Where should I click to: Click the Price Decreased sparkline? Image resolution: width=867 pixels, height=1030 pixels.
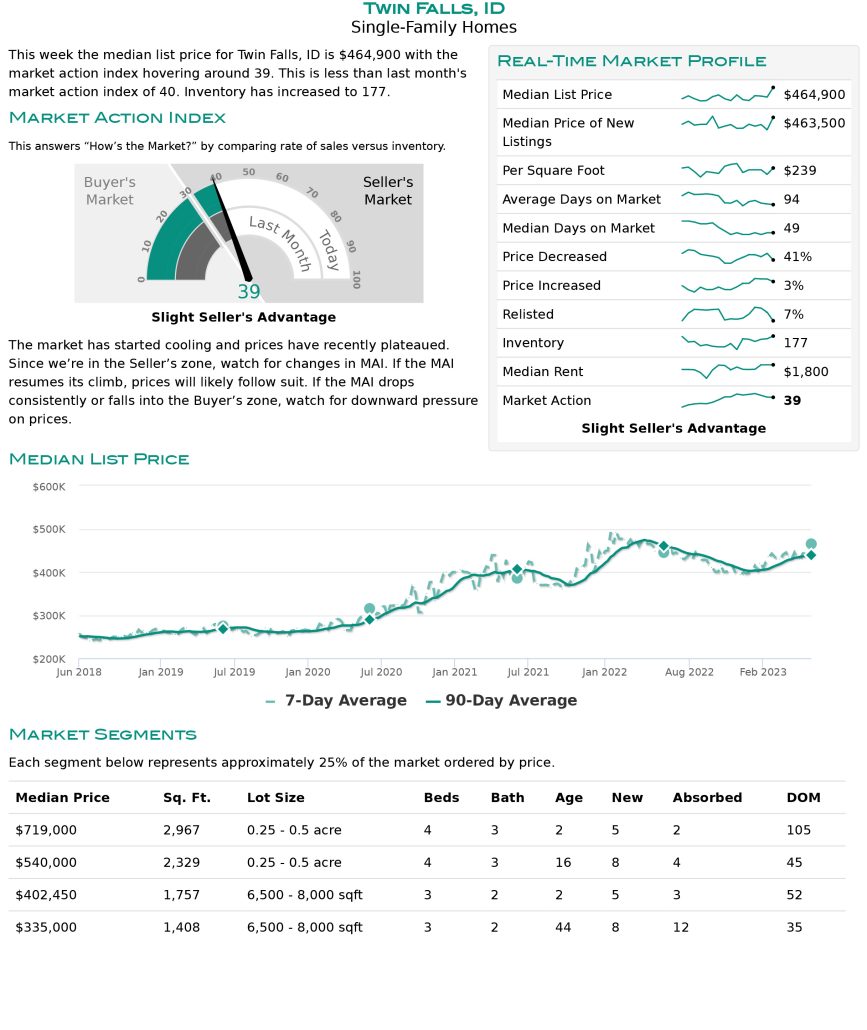(x=727, y=256)
